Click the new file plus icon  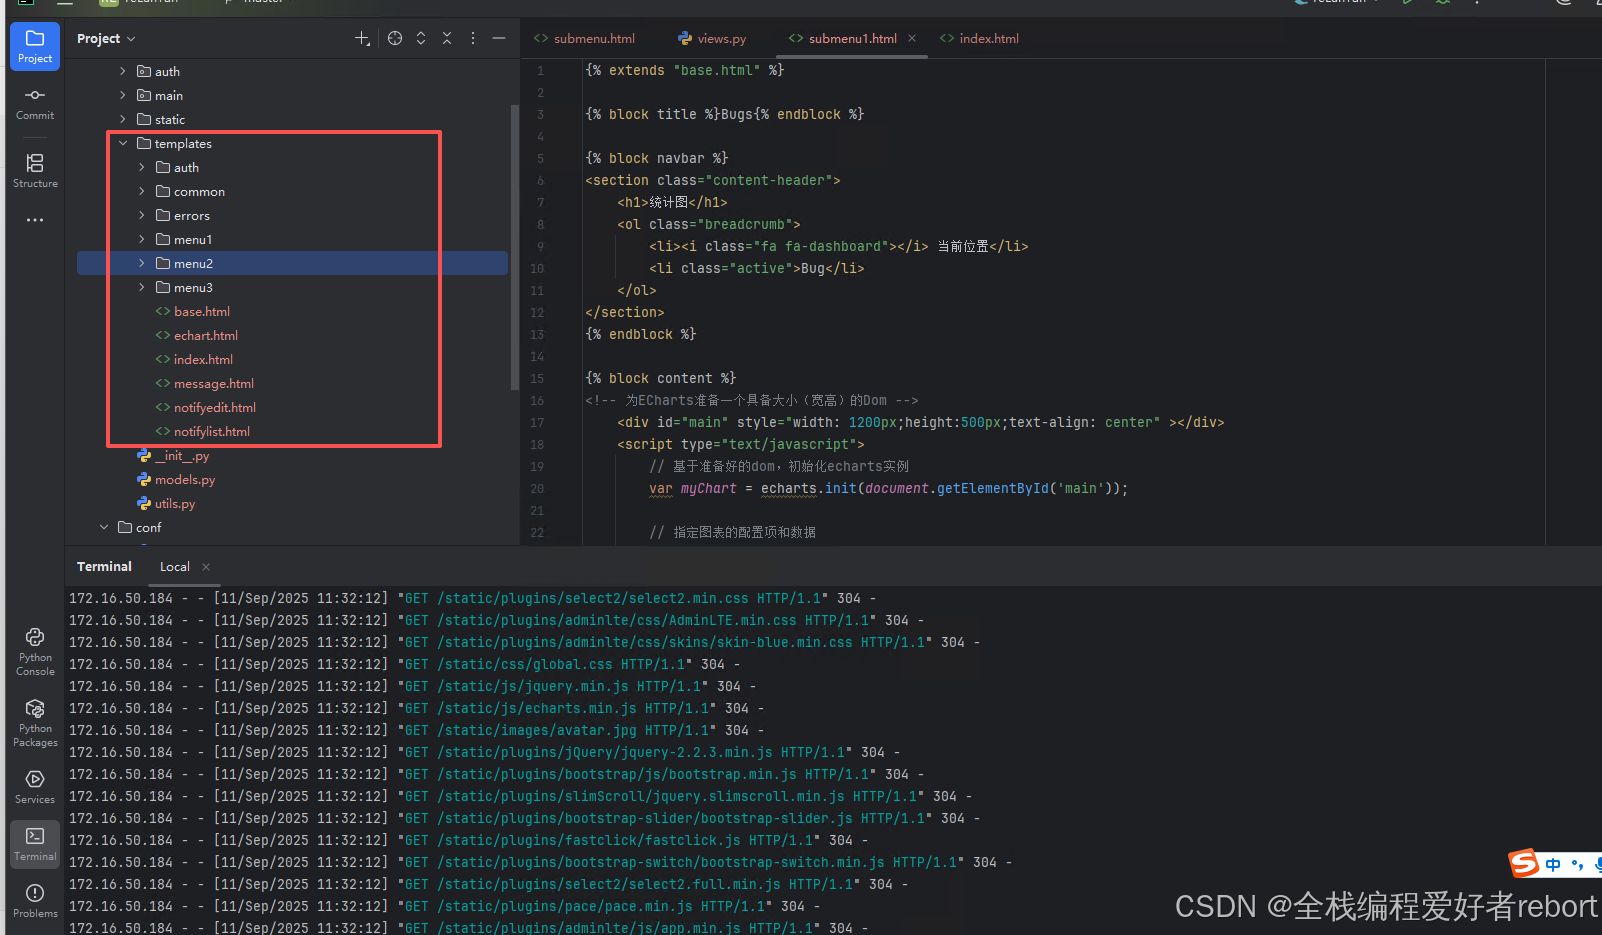[362, 38]
